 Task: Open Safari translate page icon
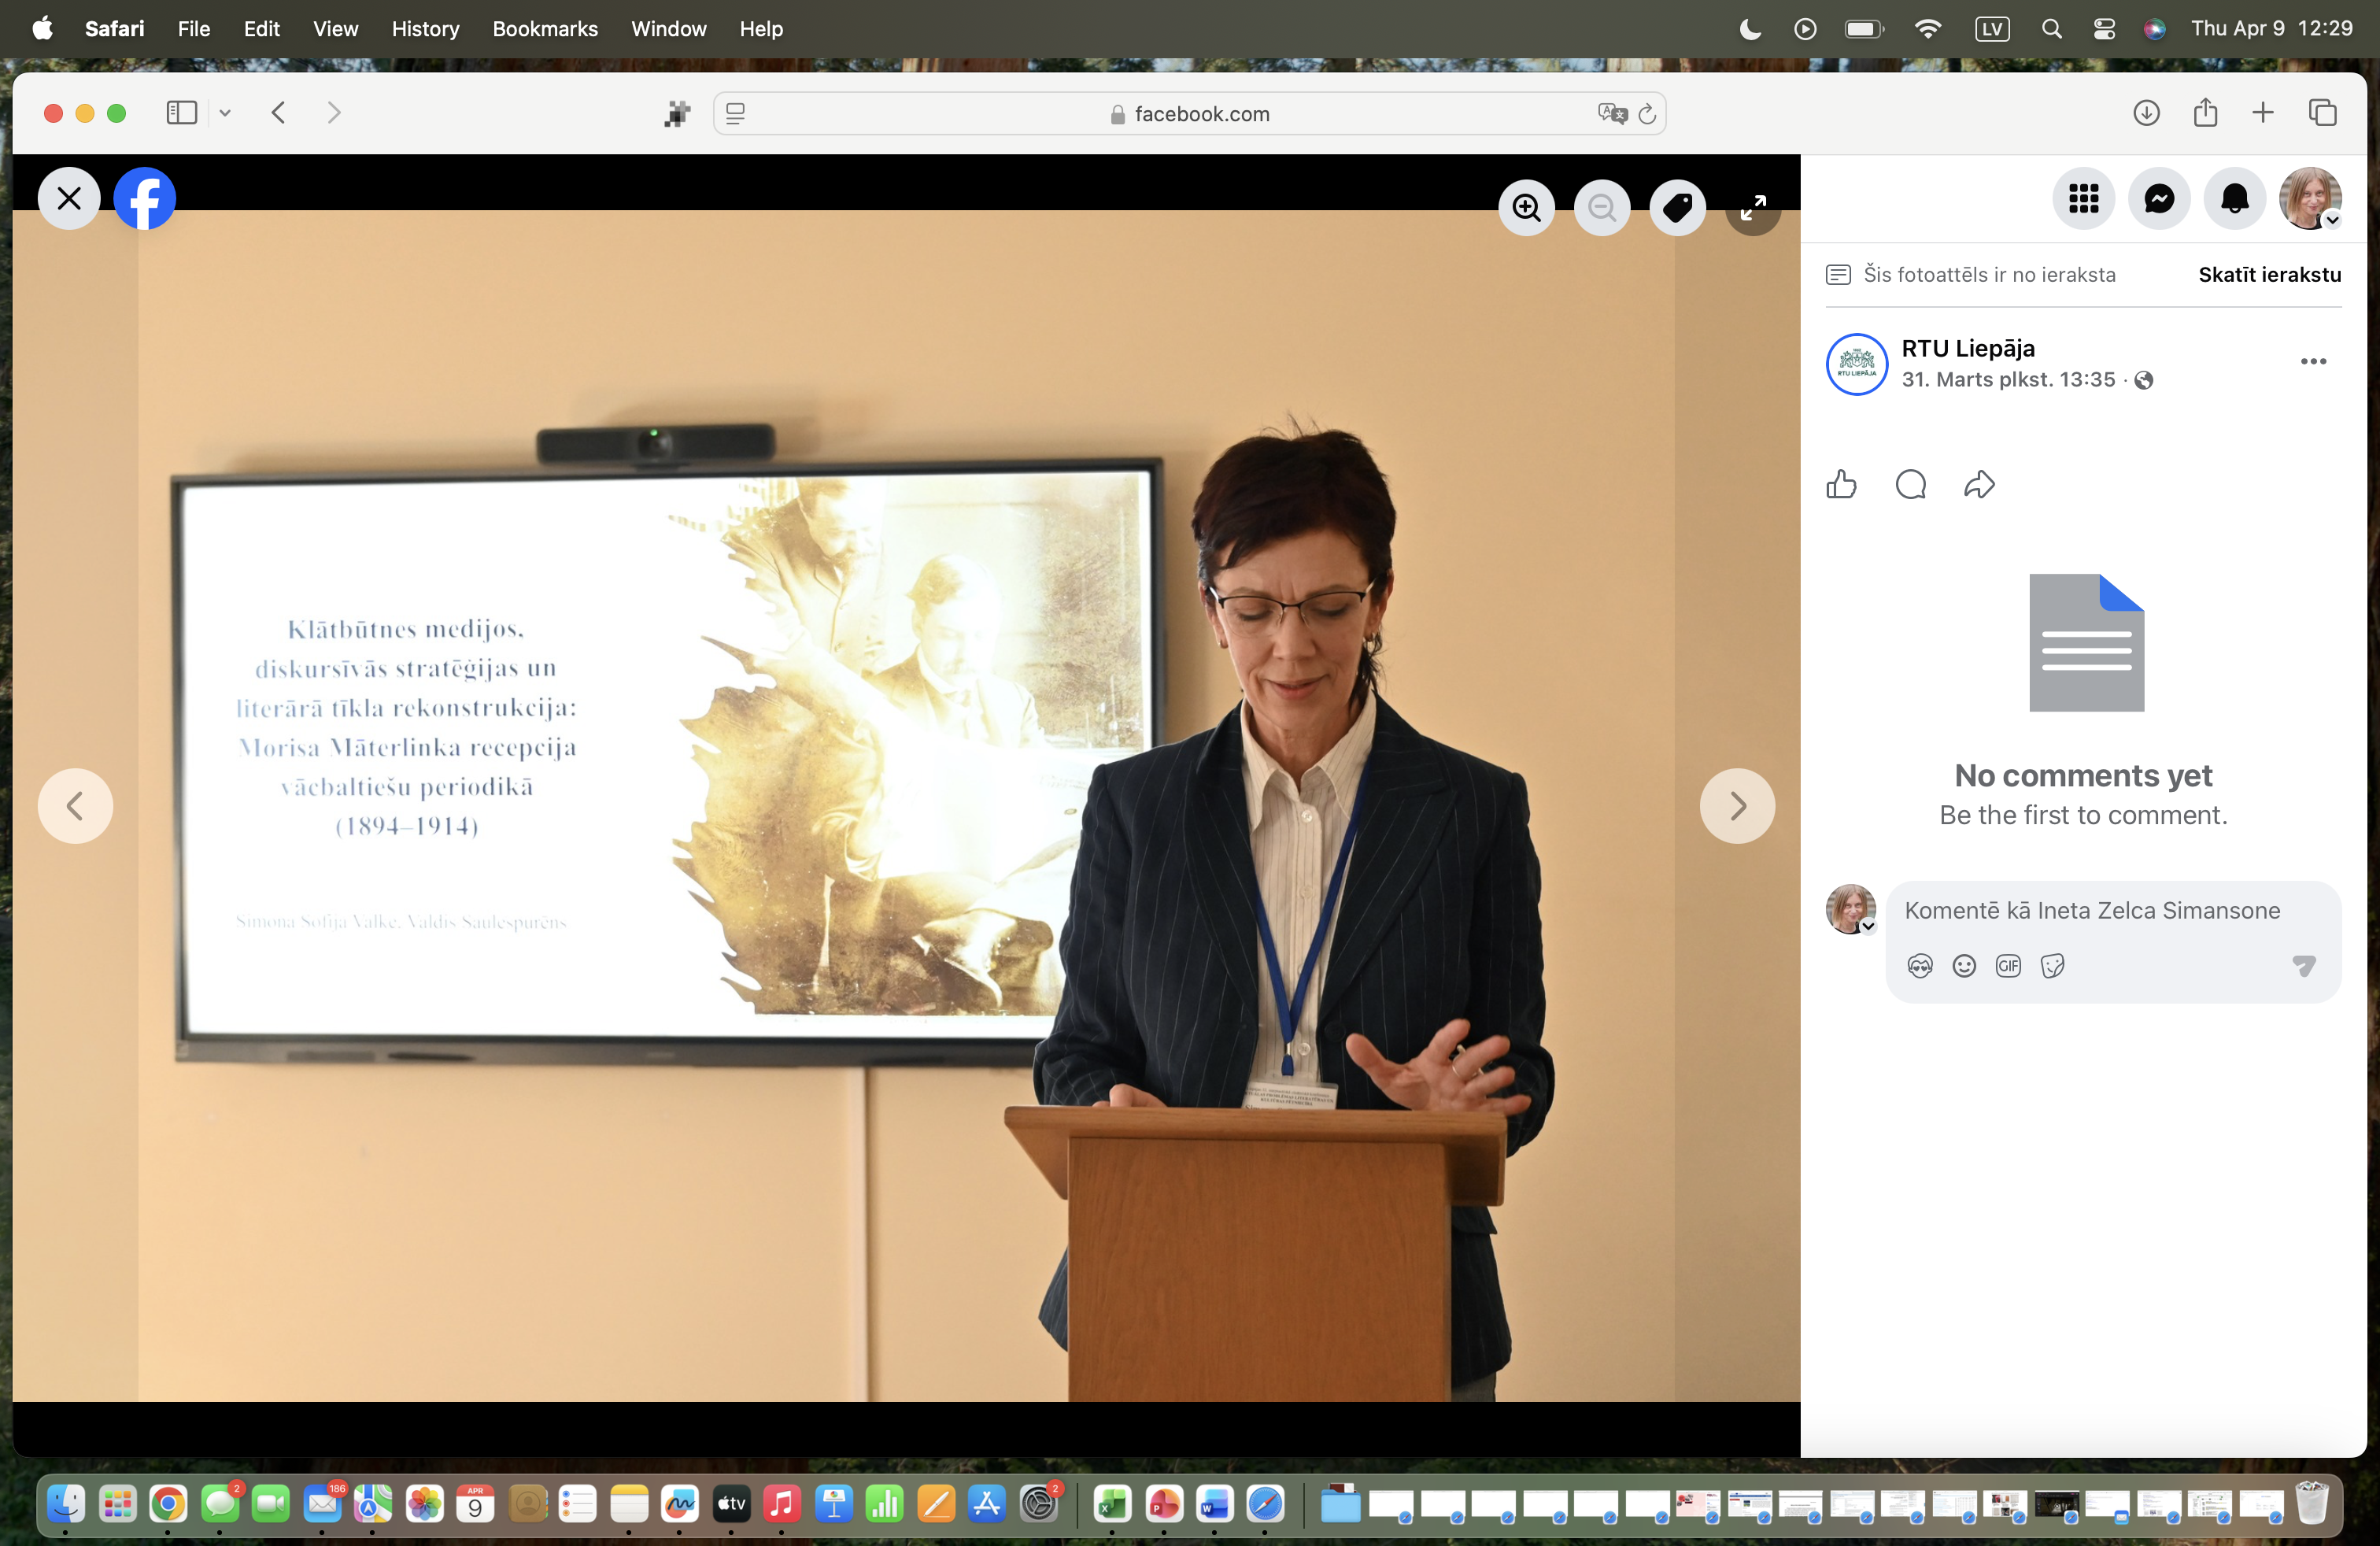coord(1612,114)
